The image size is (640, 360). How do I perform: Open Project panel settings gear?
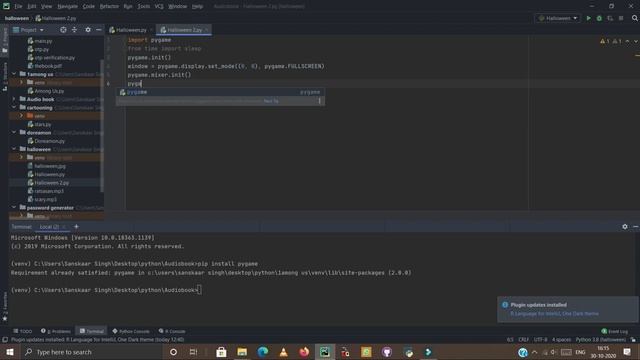pos(88,30)
